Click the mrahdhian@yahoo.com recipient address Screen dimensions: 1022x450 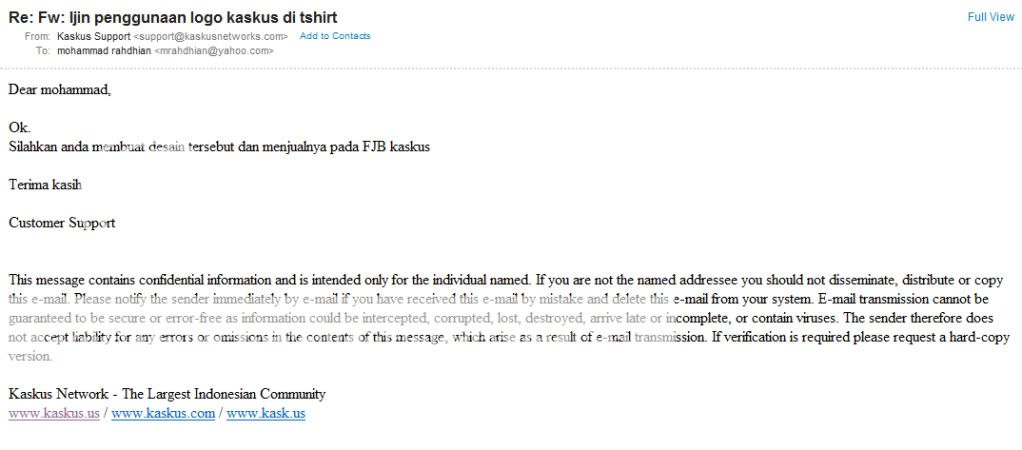[213, 50]
